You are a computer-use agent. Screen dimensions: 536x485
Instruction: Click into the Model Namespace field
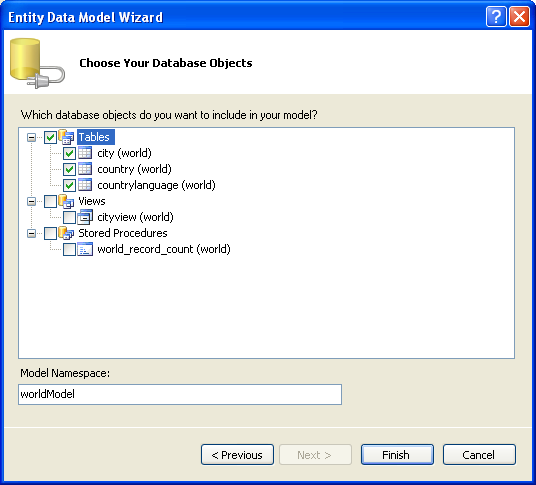(180, 394)
